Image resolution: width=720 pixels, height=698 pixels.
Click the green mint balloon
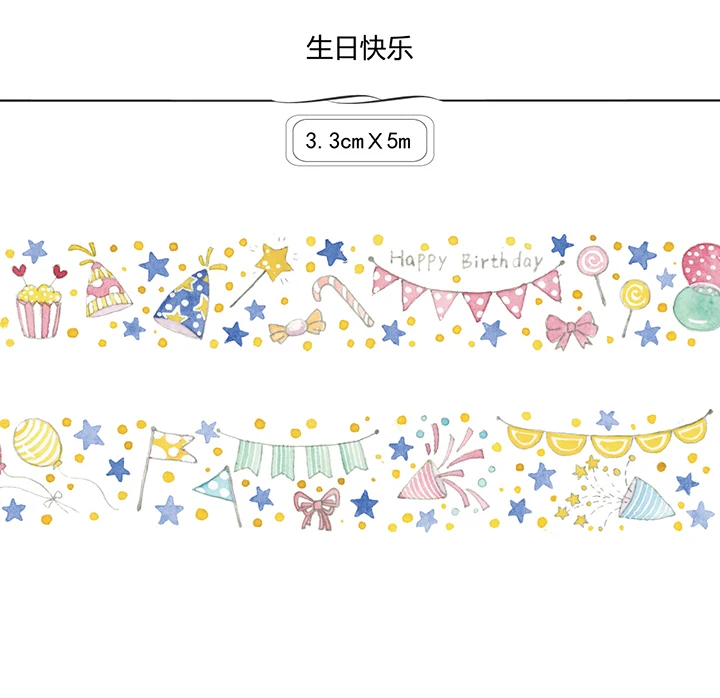(x=697, y=306)
